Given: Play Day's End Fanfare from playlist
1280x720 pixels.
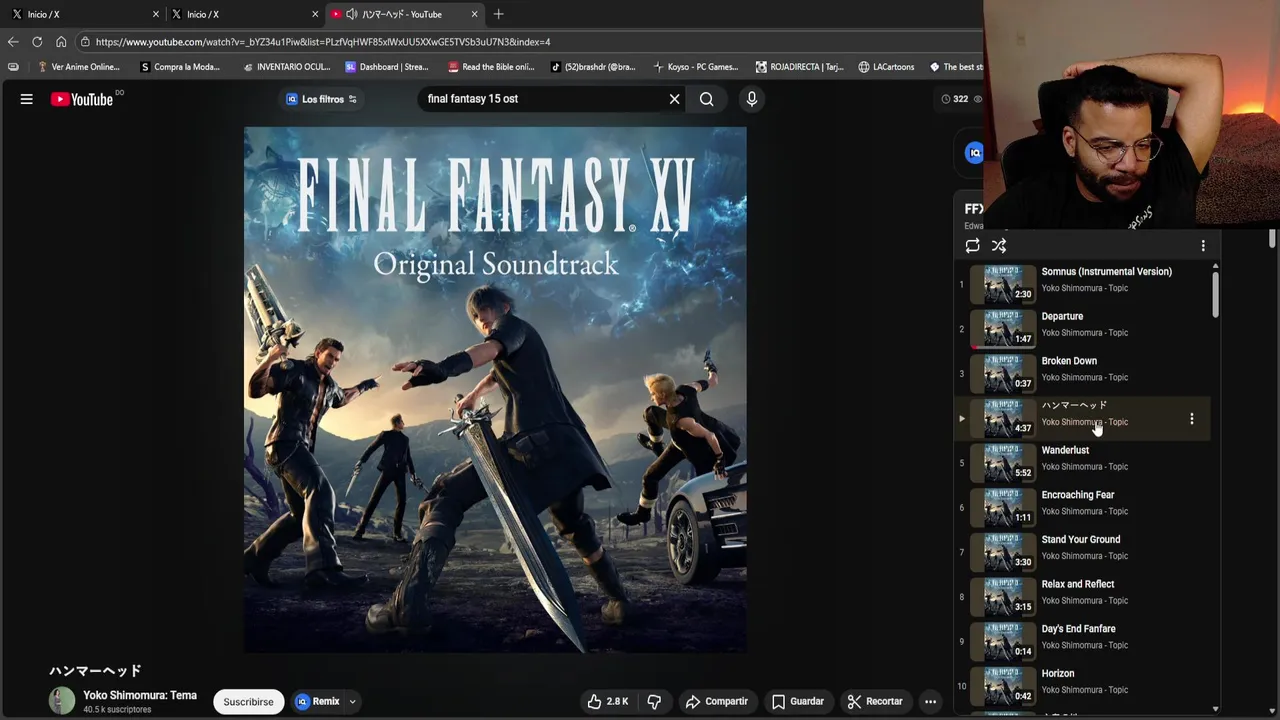Looking at the screenshot, I should (x=1078, y=629).
